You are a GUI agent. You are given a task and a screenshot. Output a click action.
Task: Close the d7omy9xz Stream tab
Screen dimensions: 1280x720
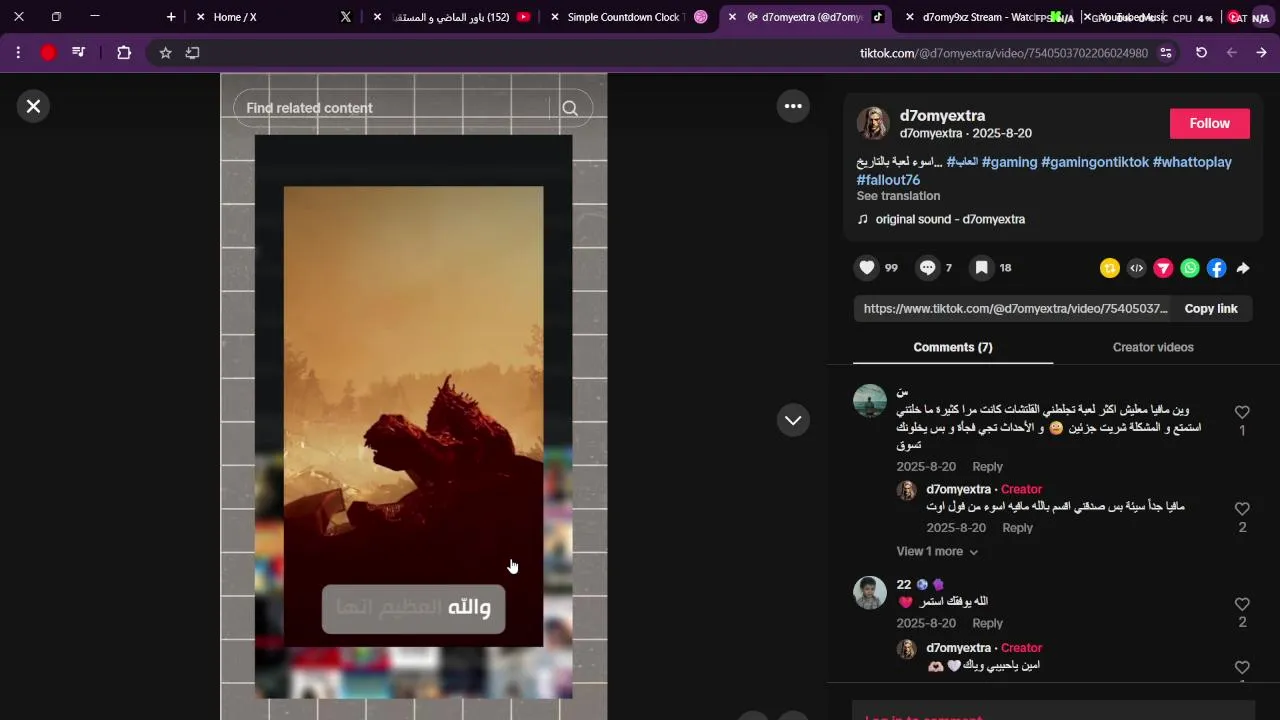pos(910,17)
